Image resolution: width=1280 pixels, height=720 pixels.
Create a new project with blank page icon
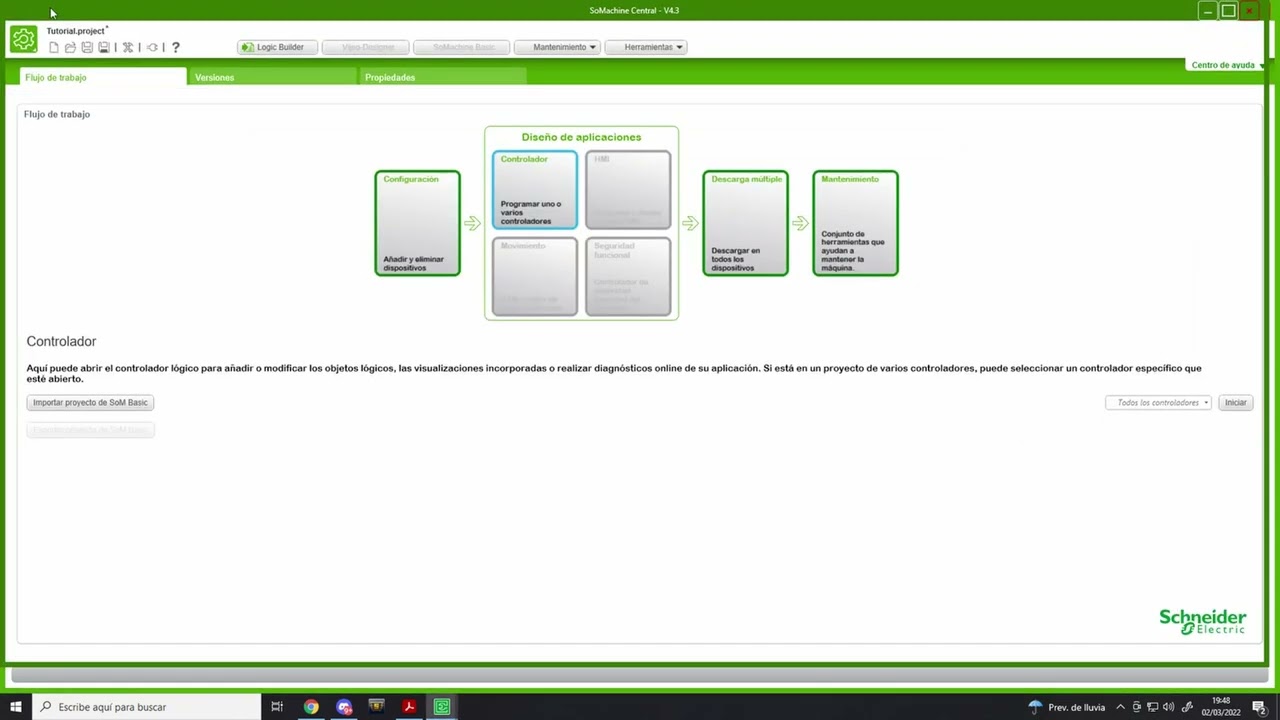[x=54, y=47]
